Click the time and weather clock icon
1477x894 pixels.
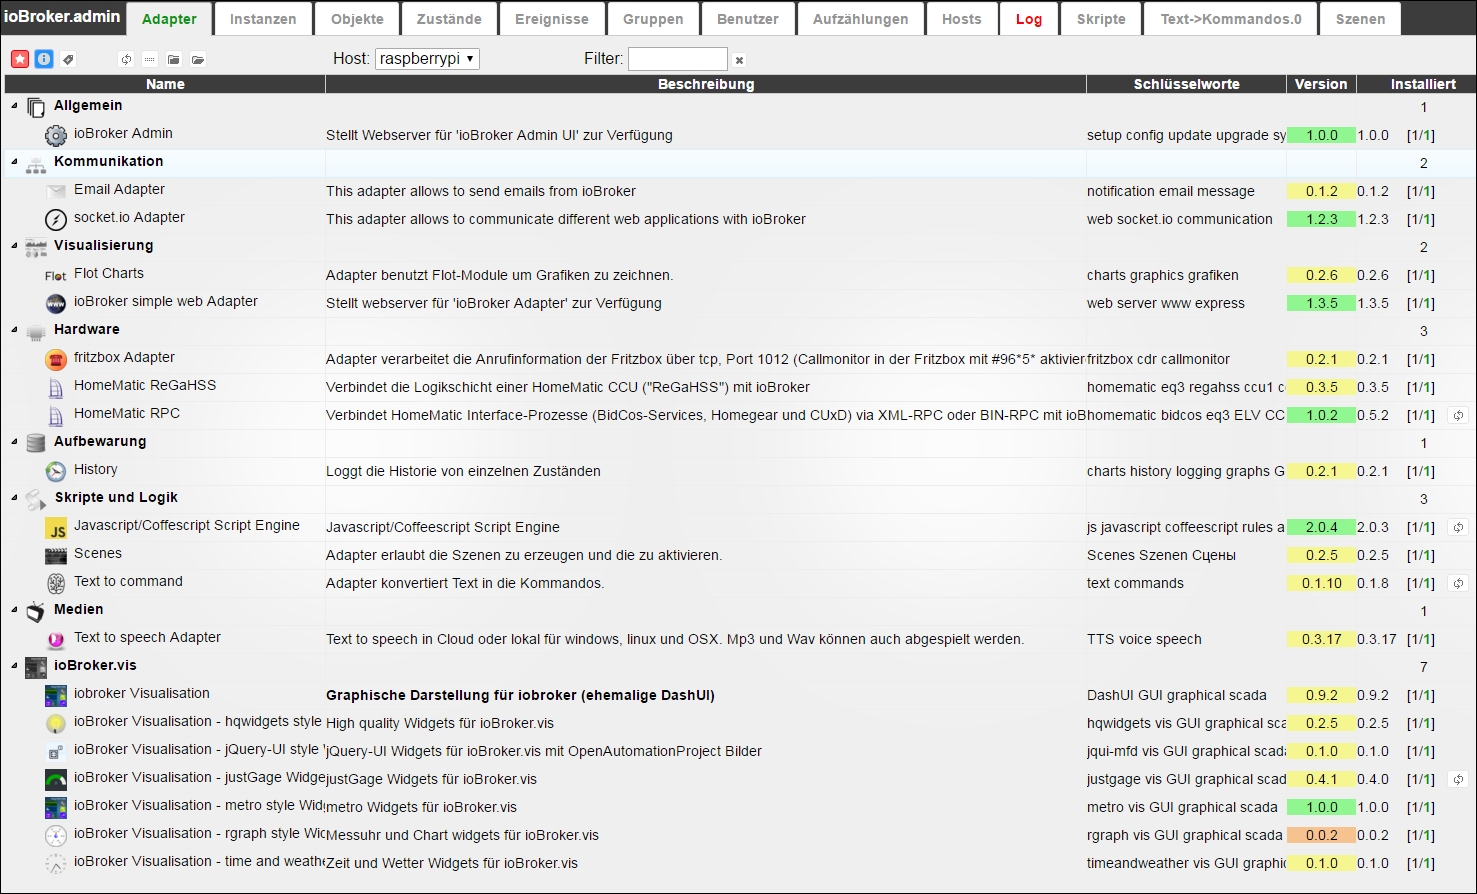click(x=56, y=863)
